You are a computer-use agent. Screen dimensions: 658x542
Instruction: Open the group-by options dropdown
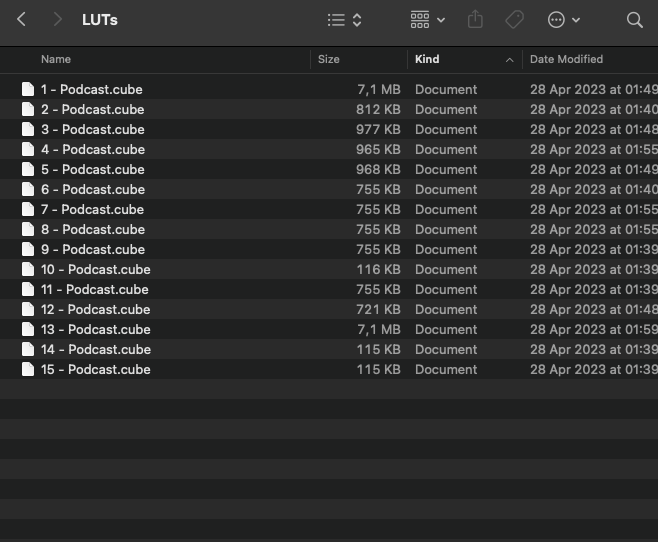point(427,20)
